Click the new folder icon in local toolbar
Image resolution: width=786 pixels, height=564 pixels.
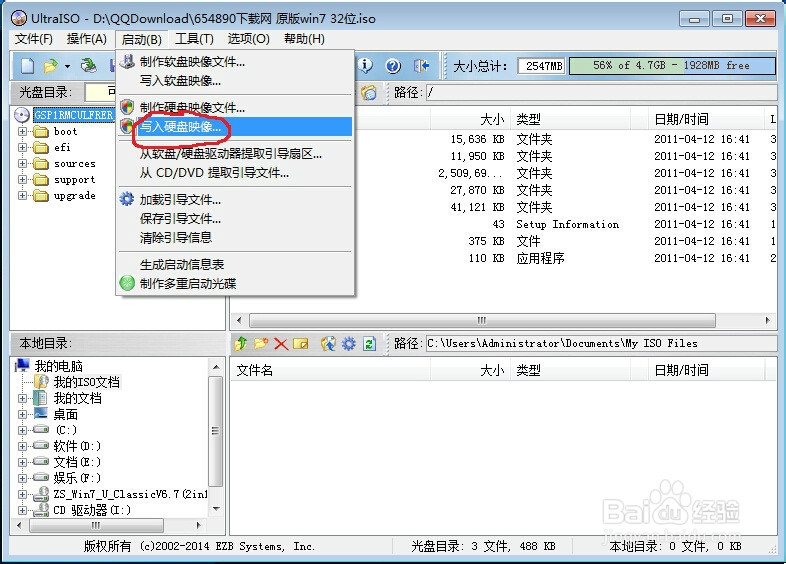coord(261,343)
